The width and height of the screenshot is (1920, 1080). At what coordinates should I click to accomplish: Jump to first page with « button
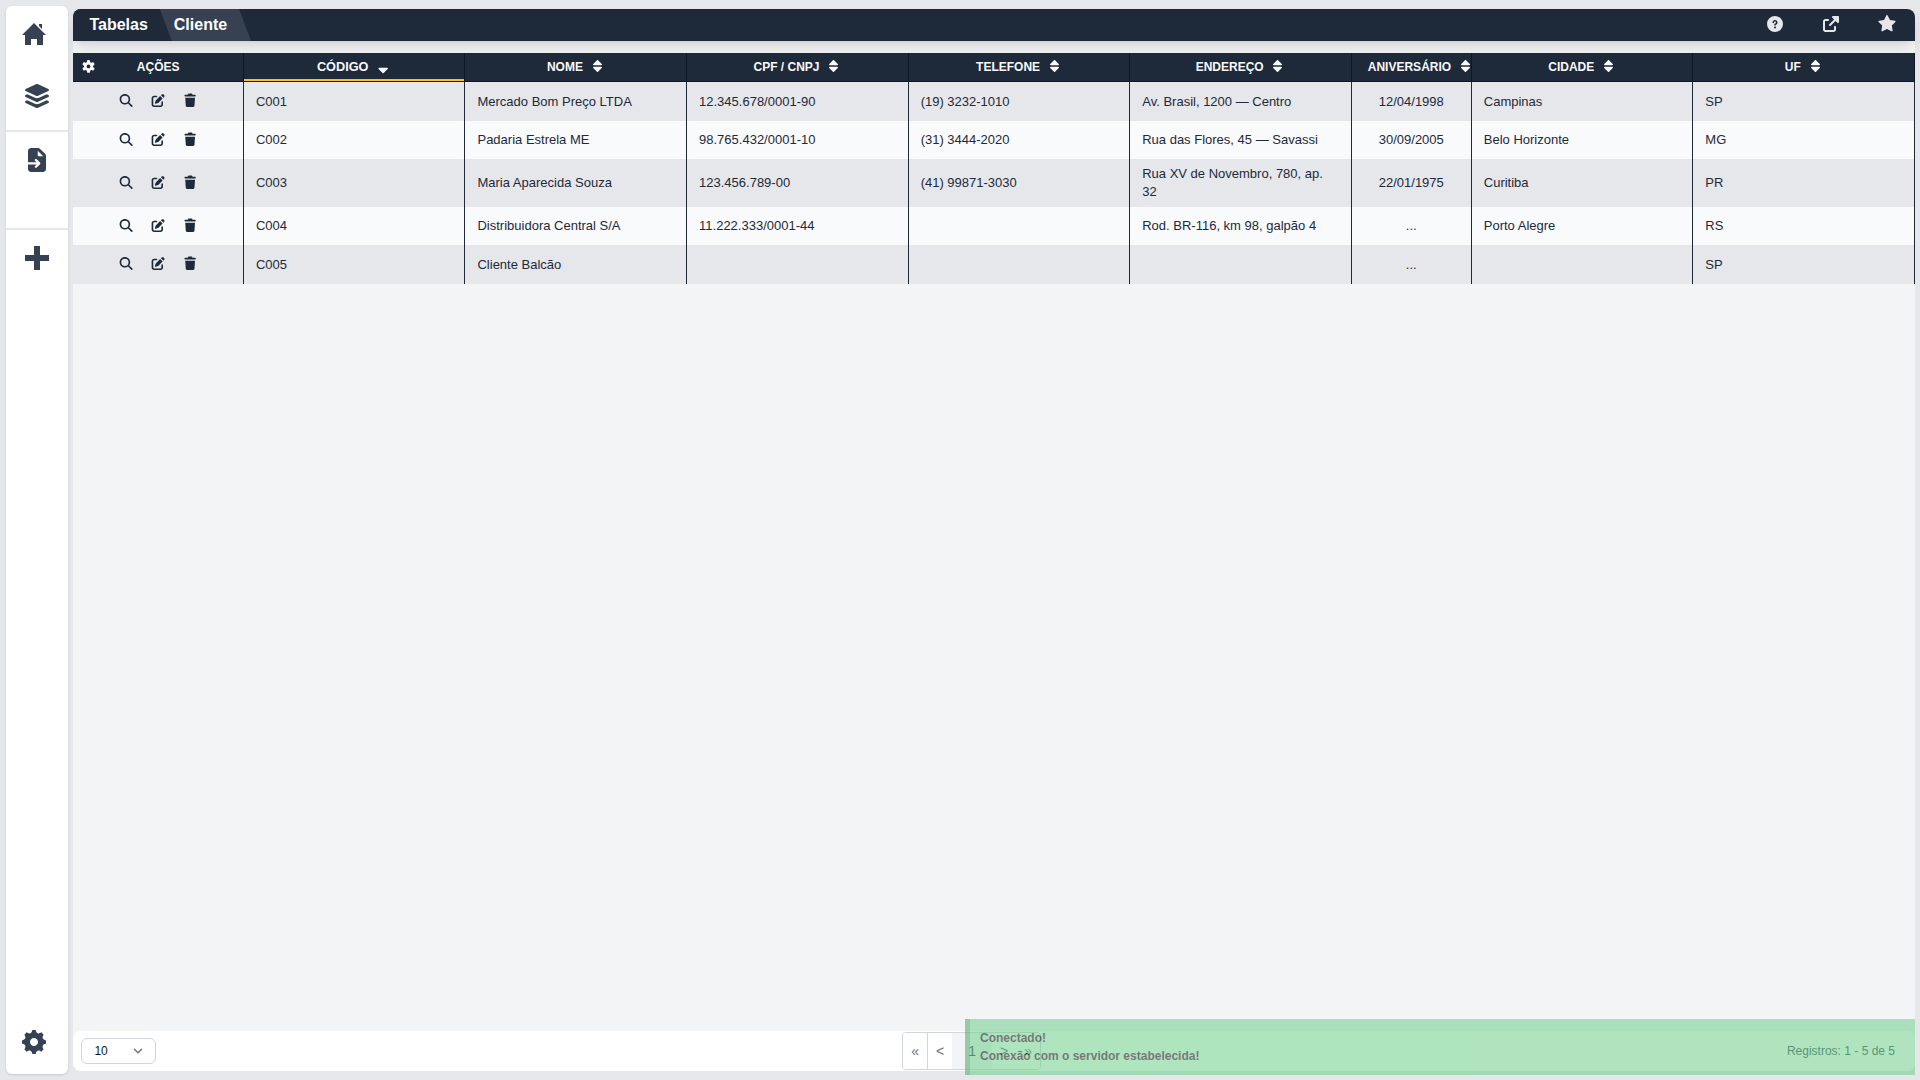click(915, 1051)
